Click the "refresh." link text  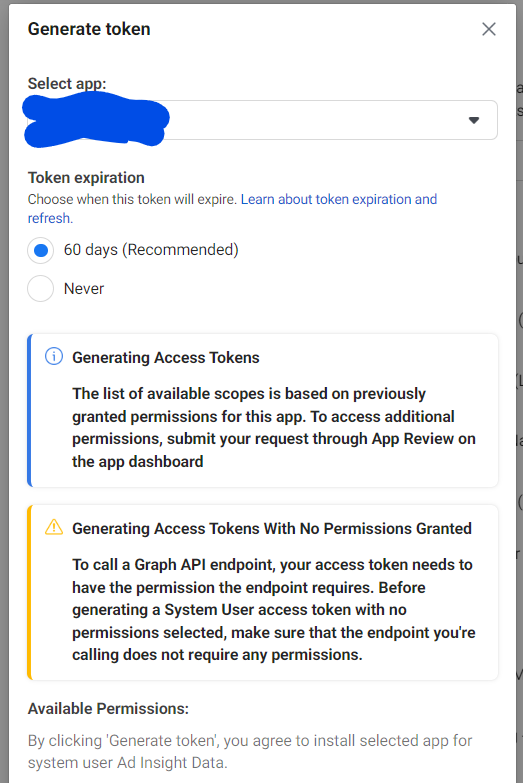pos(50,218)
